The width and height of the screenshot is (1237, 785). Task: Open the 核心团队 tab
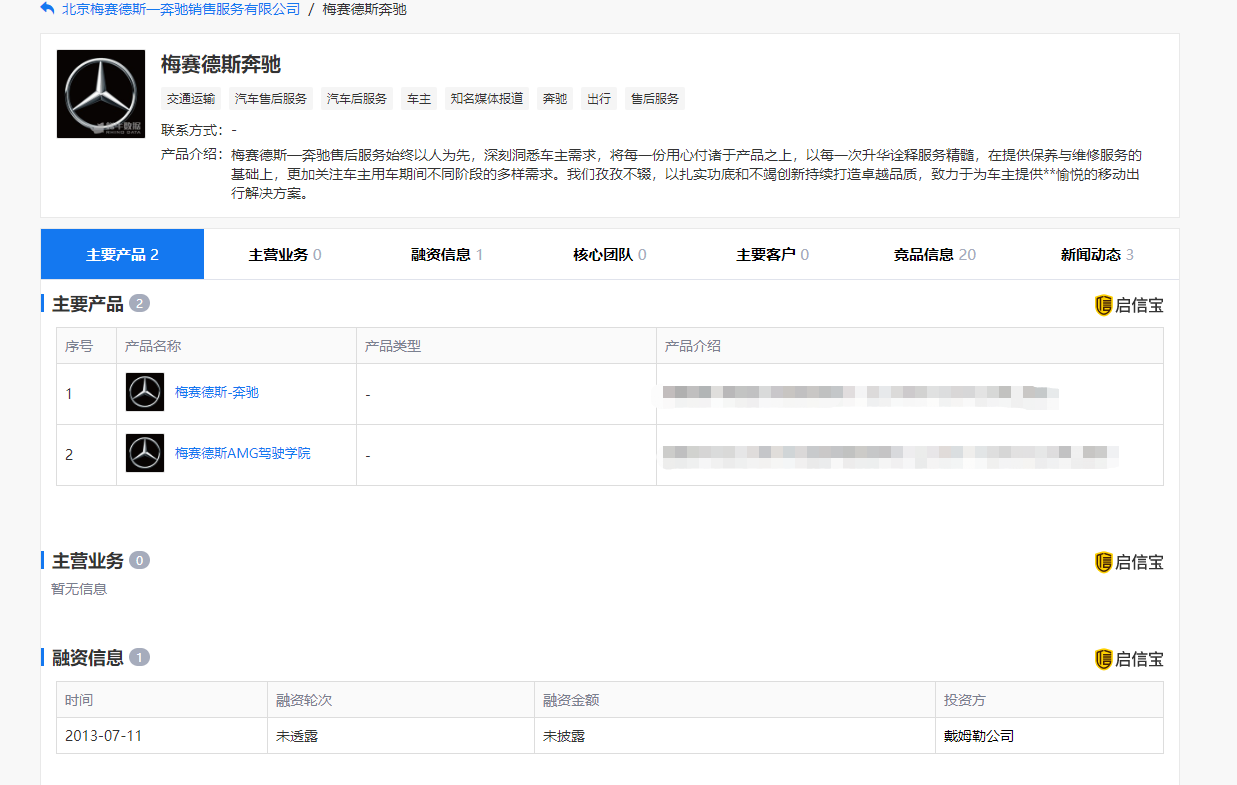point(609,254)
